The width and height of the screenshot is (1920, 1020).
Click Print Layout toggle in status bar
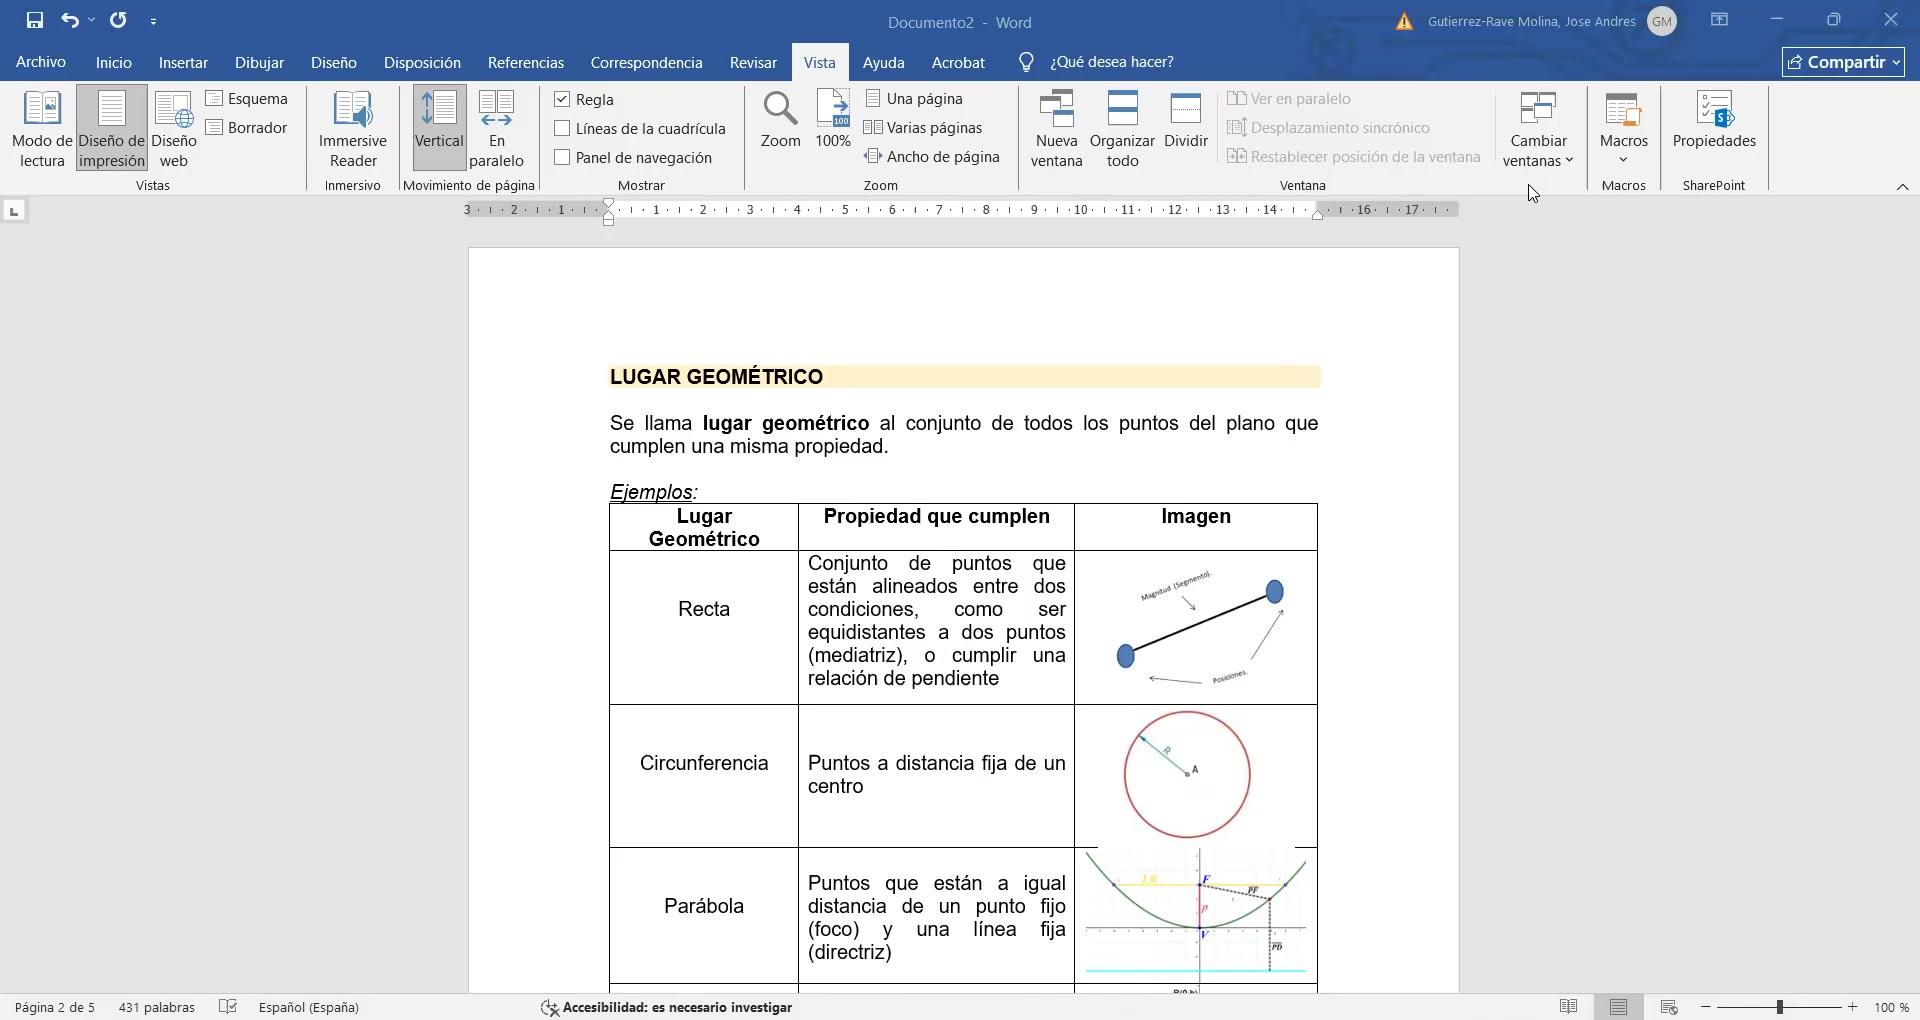(x=1618, y=1007)
